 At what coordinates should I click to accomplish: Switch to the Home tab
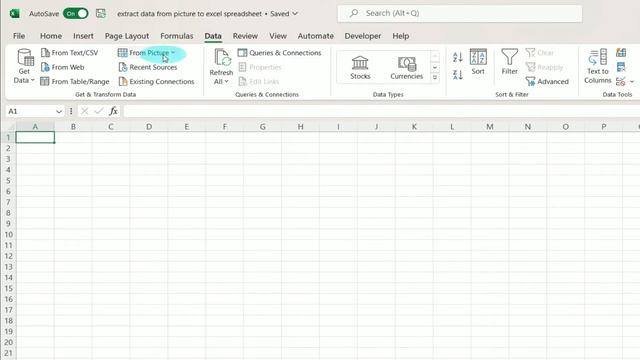point(51,36)
